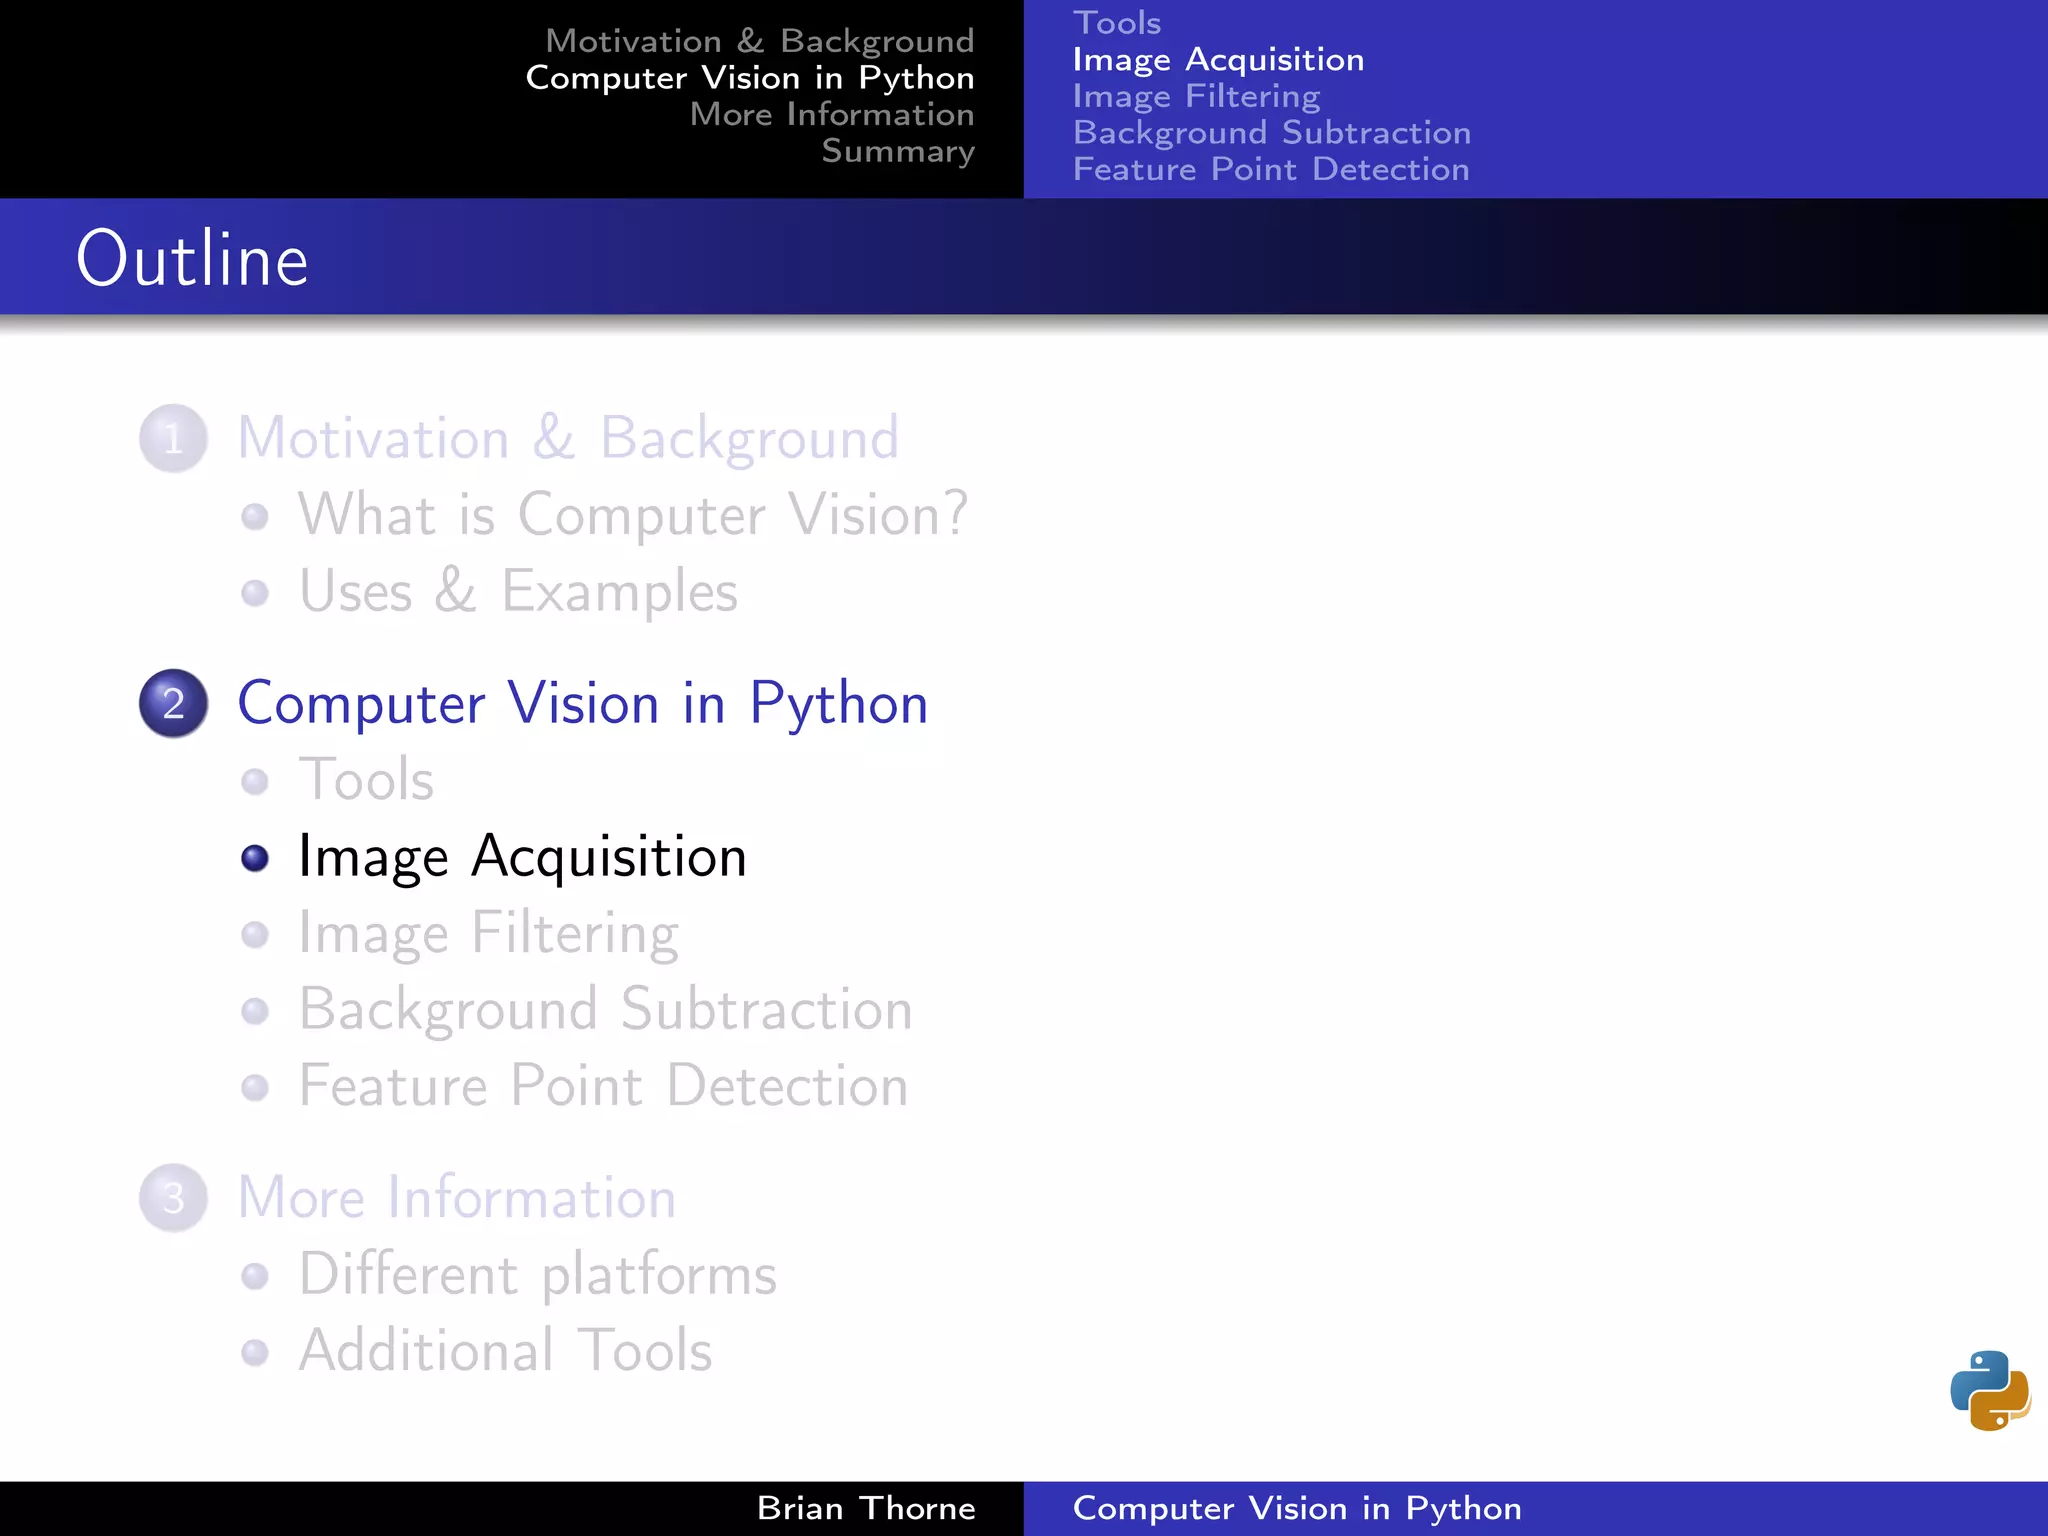The image size is (2048, 1536).
Task: Open 'Motivation & Background' in header navigation
Action: [760, 41]
